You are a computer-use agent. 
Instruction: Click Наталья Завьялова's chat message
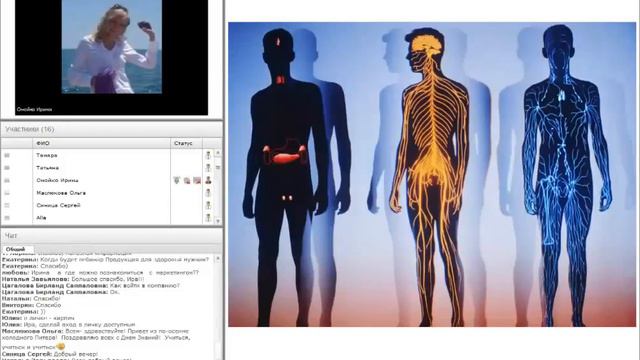pos(73,279)
